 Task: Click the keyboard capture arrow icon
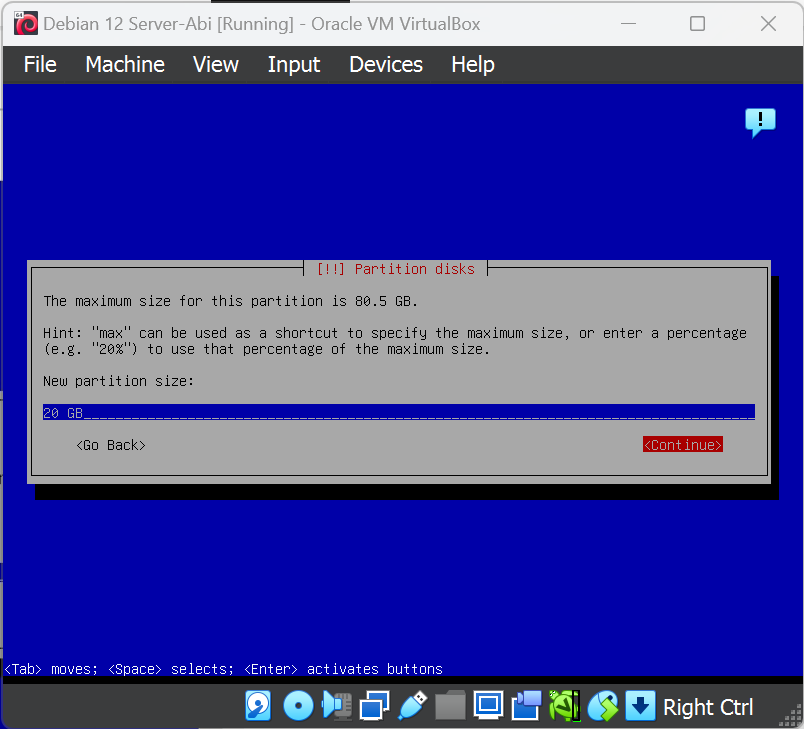pos(640,706)
